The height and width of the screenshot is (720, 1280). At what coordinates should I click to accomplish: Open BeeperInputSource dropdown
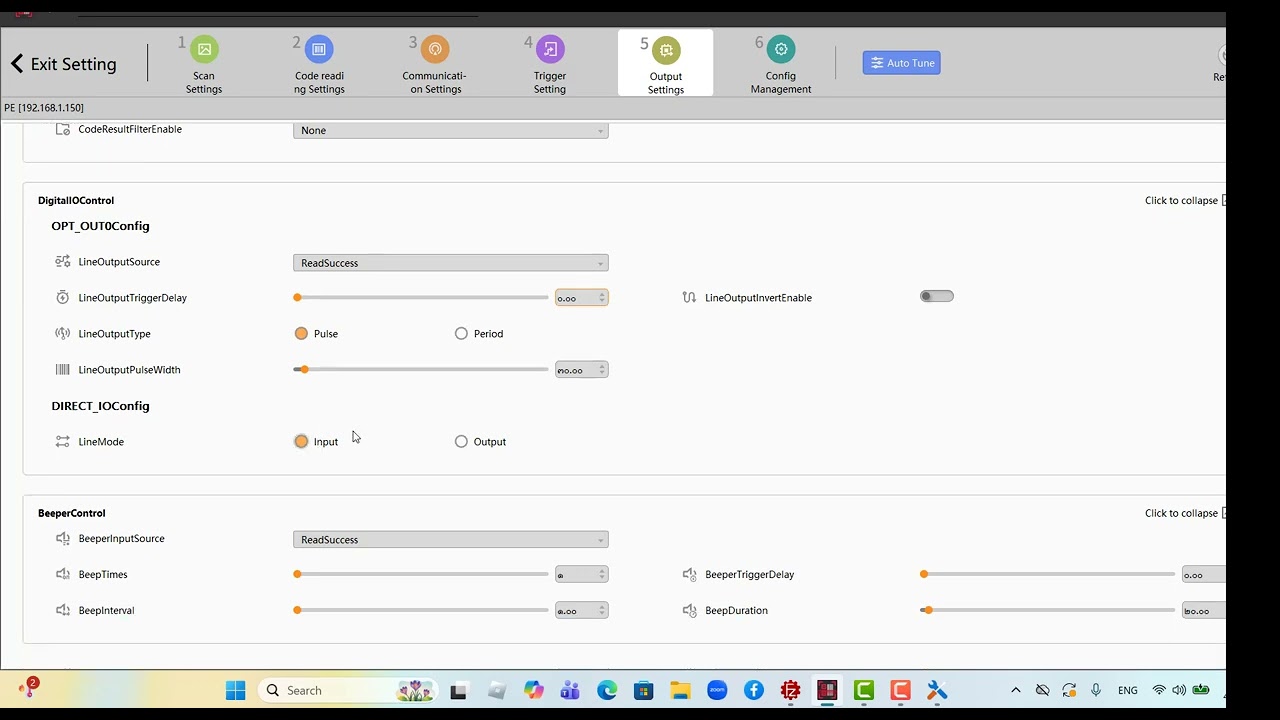pos(450,540)
